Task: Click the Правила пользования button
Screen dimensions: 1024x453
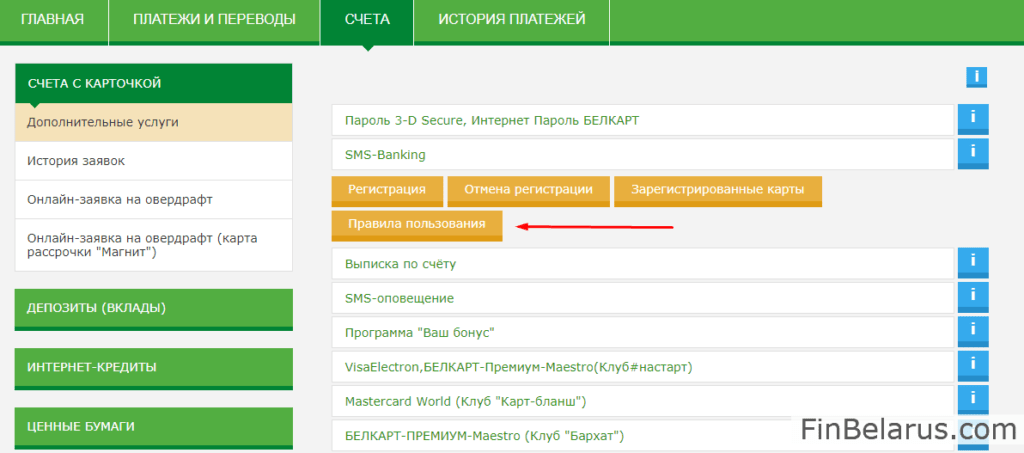Action: pyautogui.click(x=416, y=224)
